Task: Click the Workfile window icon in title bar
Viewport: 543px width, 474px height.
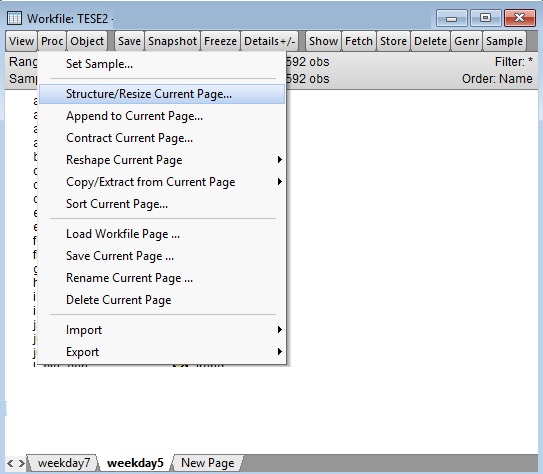Action: pos(14,18)
